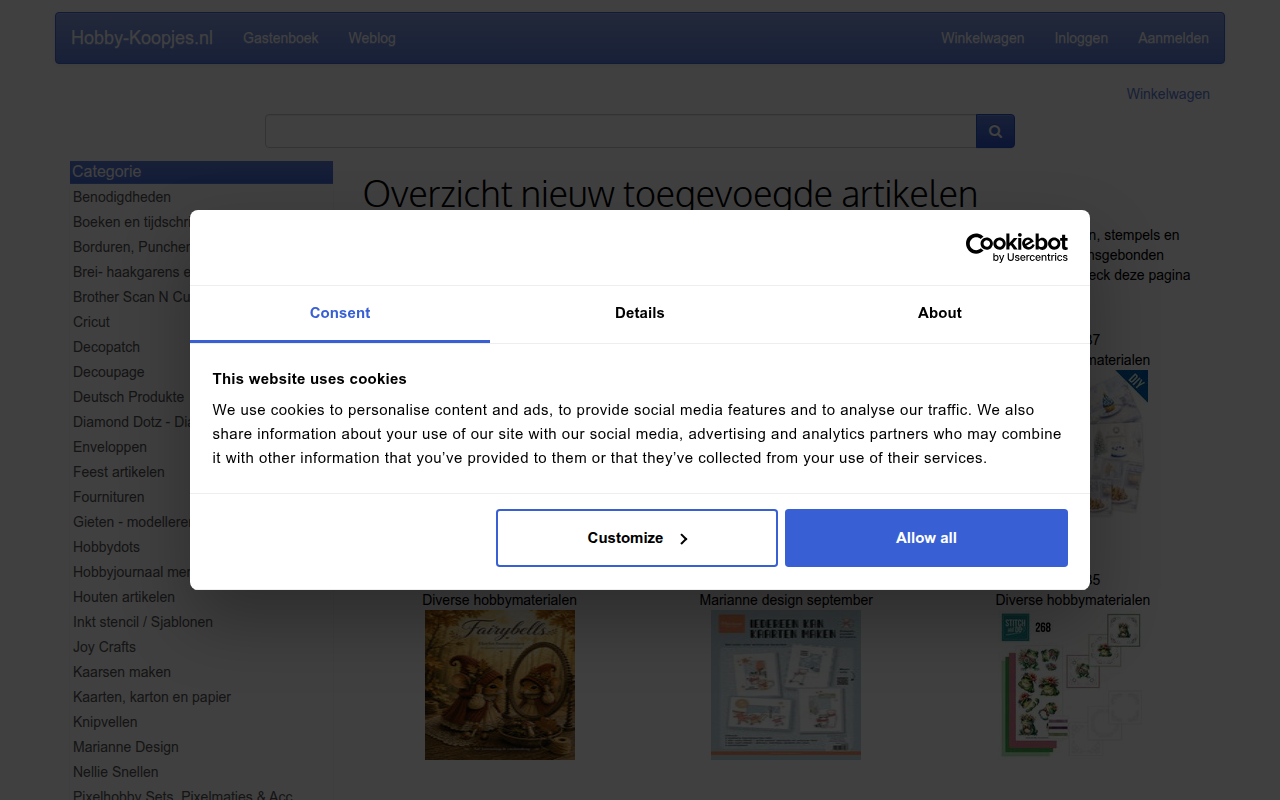1280x800 pixels.
Task: Open Hobbydots category
Action: pyautogui.click(x=106, y=547)
